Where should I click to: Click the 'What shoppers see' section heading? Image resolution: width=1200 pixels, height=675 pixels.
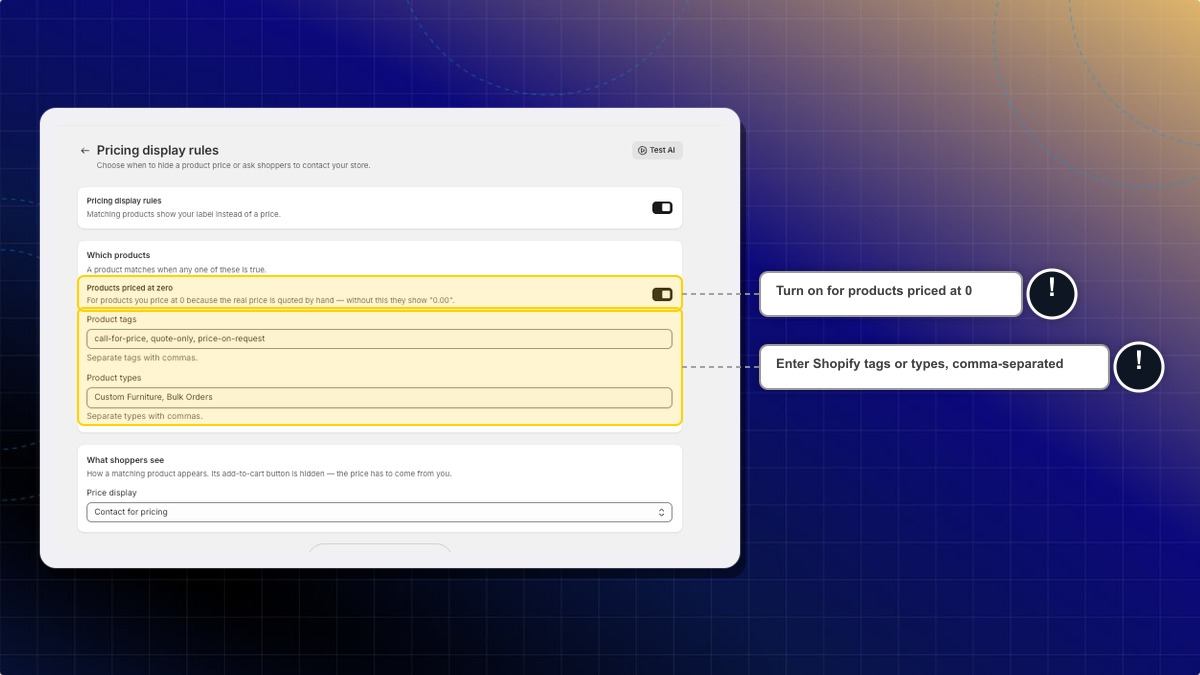125,460
